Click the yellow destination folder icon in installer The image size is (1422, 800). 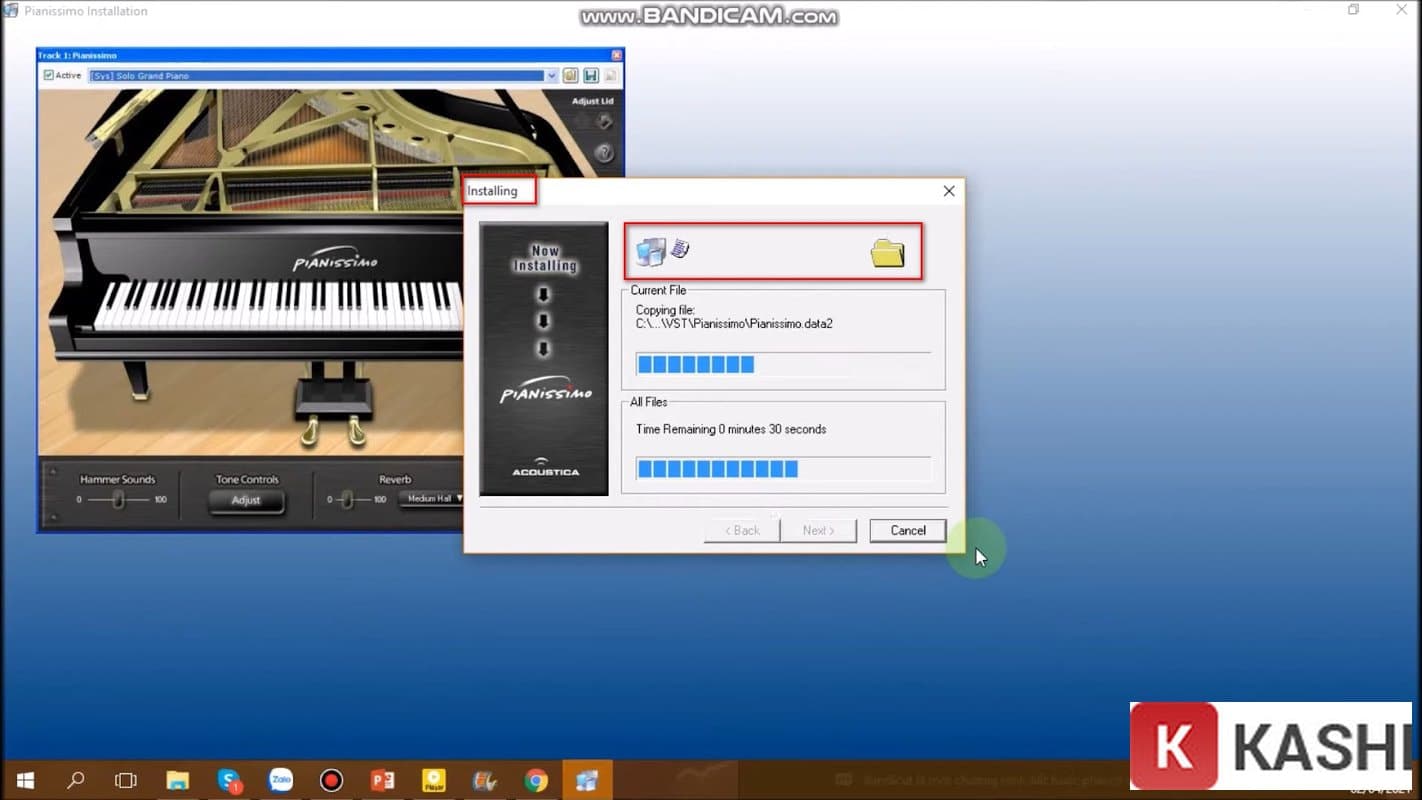pyautogui.click(x=887, y=253)
